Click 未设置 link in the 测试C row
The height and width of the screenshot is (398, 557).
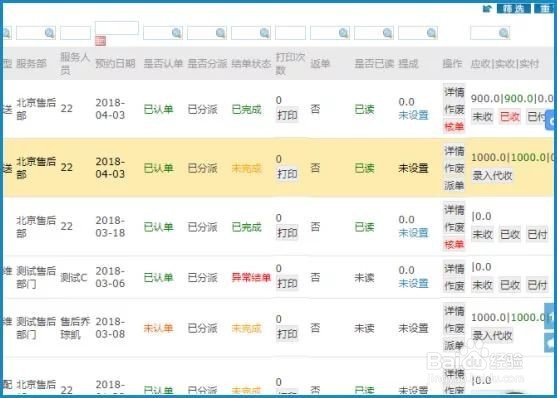point(413,284)
